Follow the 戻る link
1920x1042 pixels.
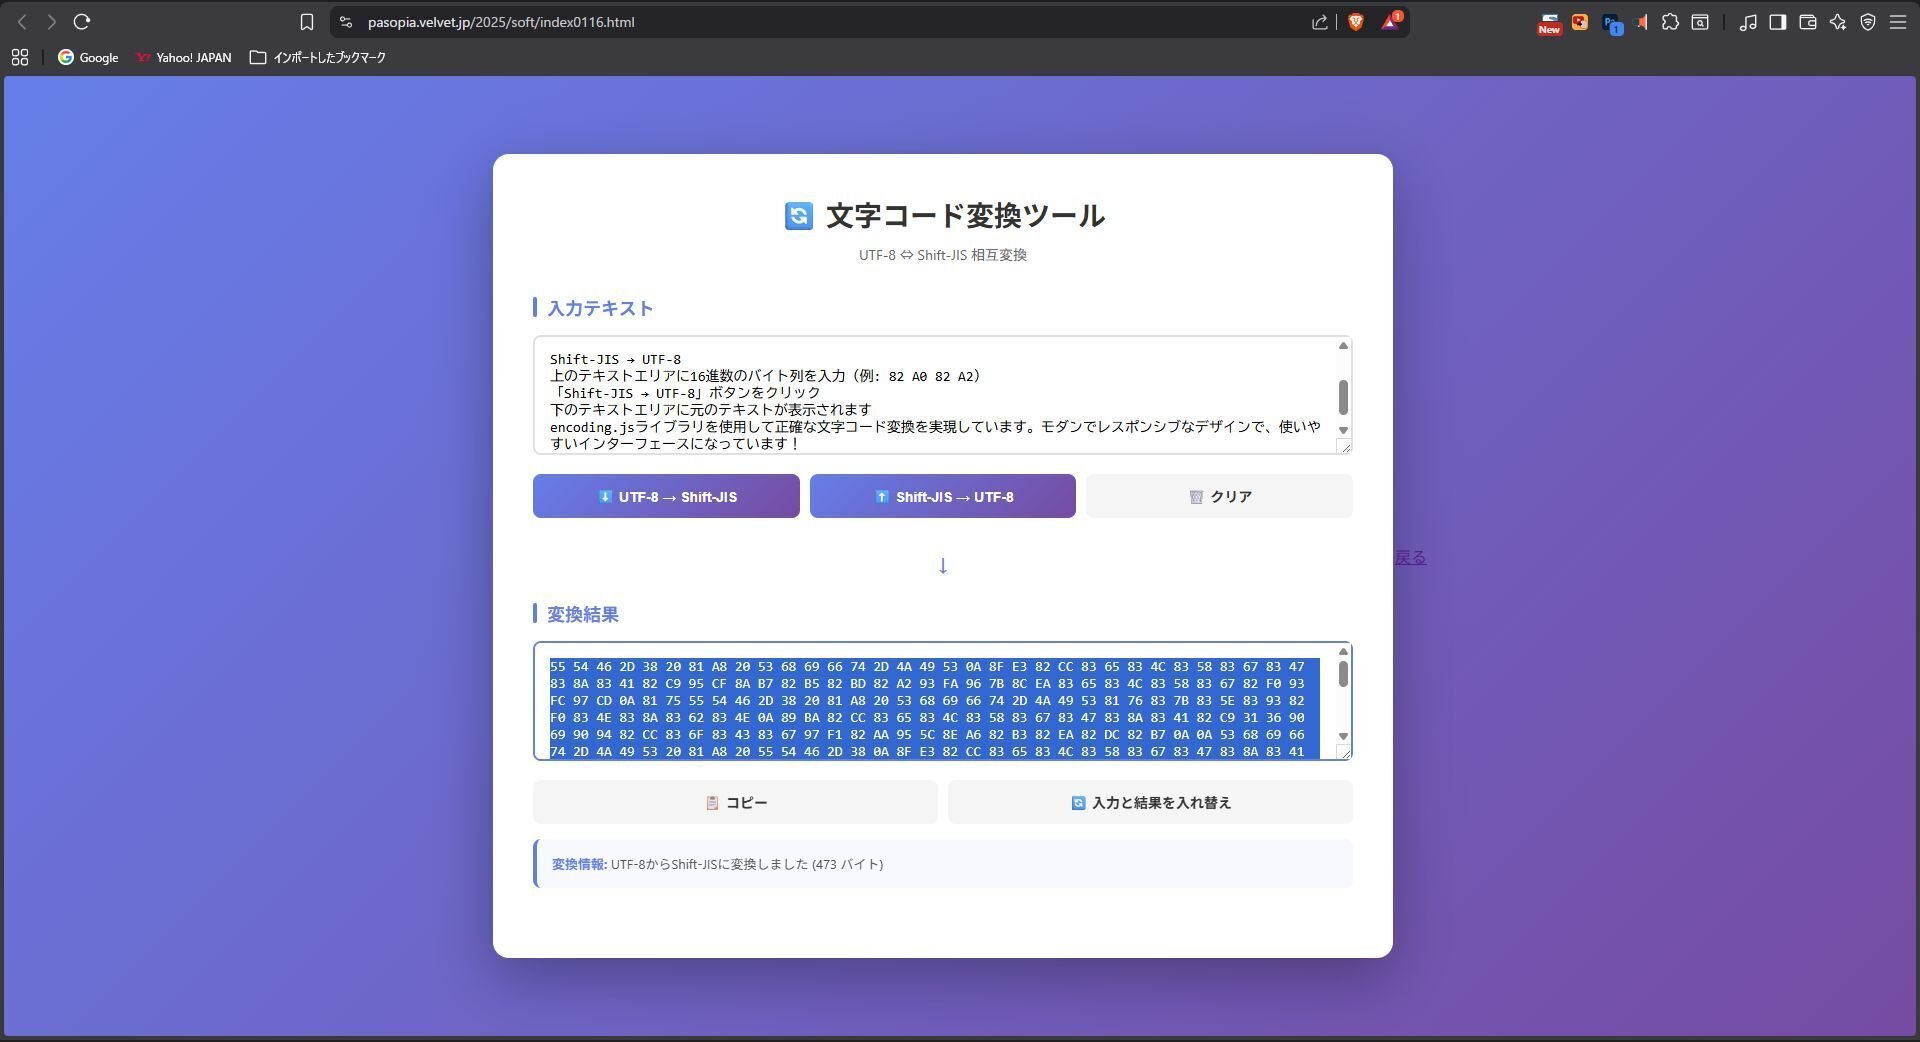click(1410, 557)
